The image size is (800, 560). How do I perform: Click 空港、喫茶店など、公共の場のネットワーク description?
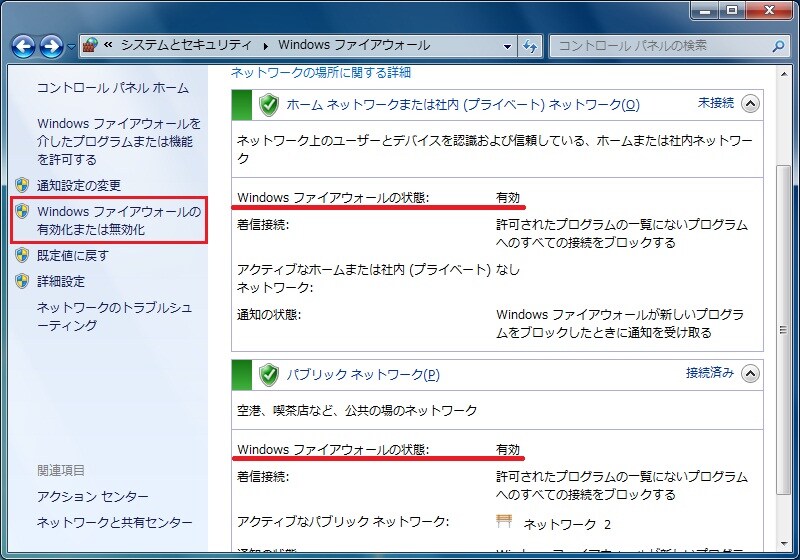357,411
